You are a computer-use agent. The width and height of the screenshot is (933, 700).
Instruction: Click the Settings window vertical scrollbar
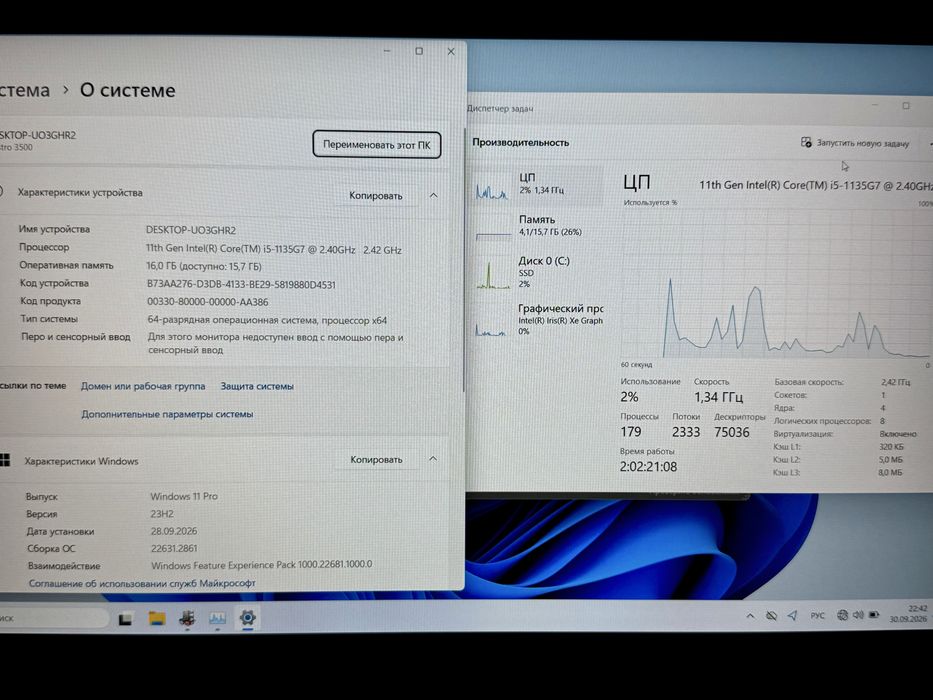pos(464,259)
